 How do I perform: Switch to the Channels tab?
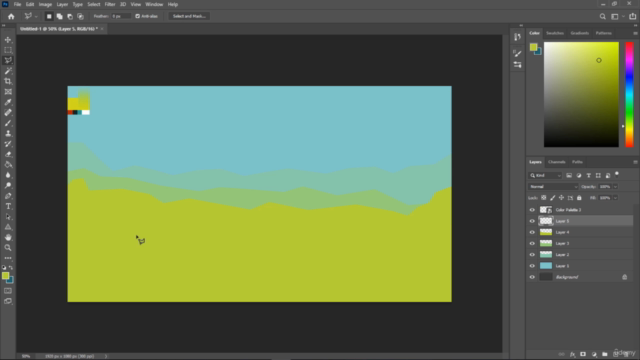pyautogui.click(x=556, y=162)
